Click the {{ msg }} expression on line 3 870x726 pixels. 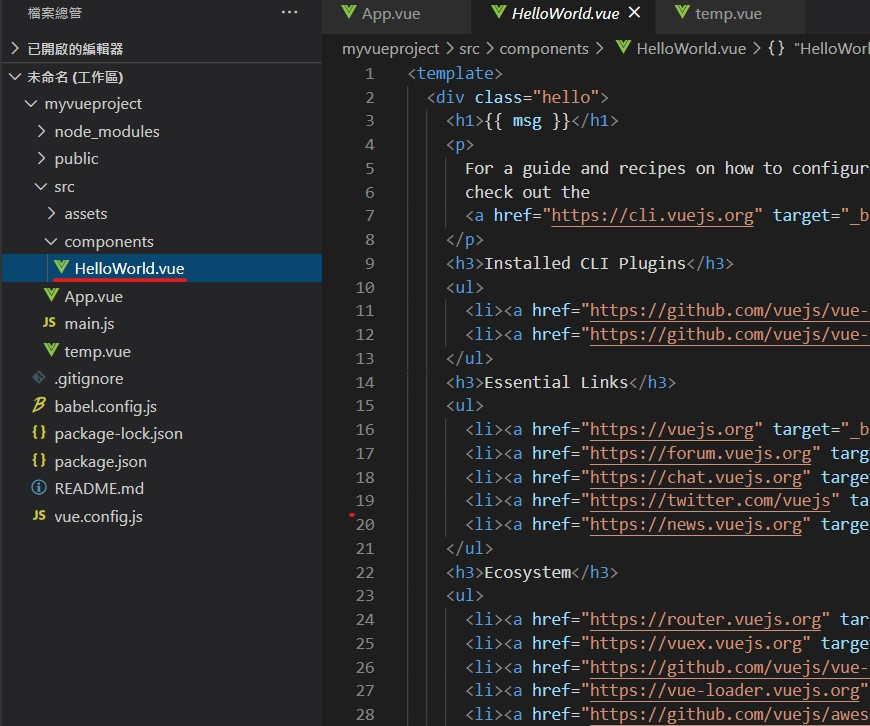point(528,120)
